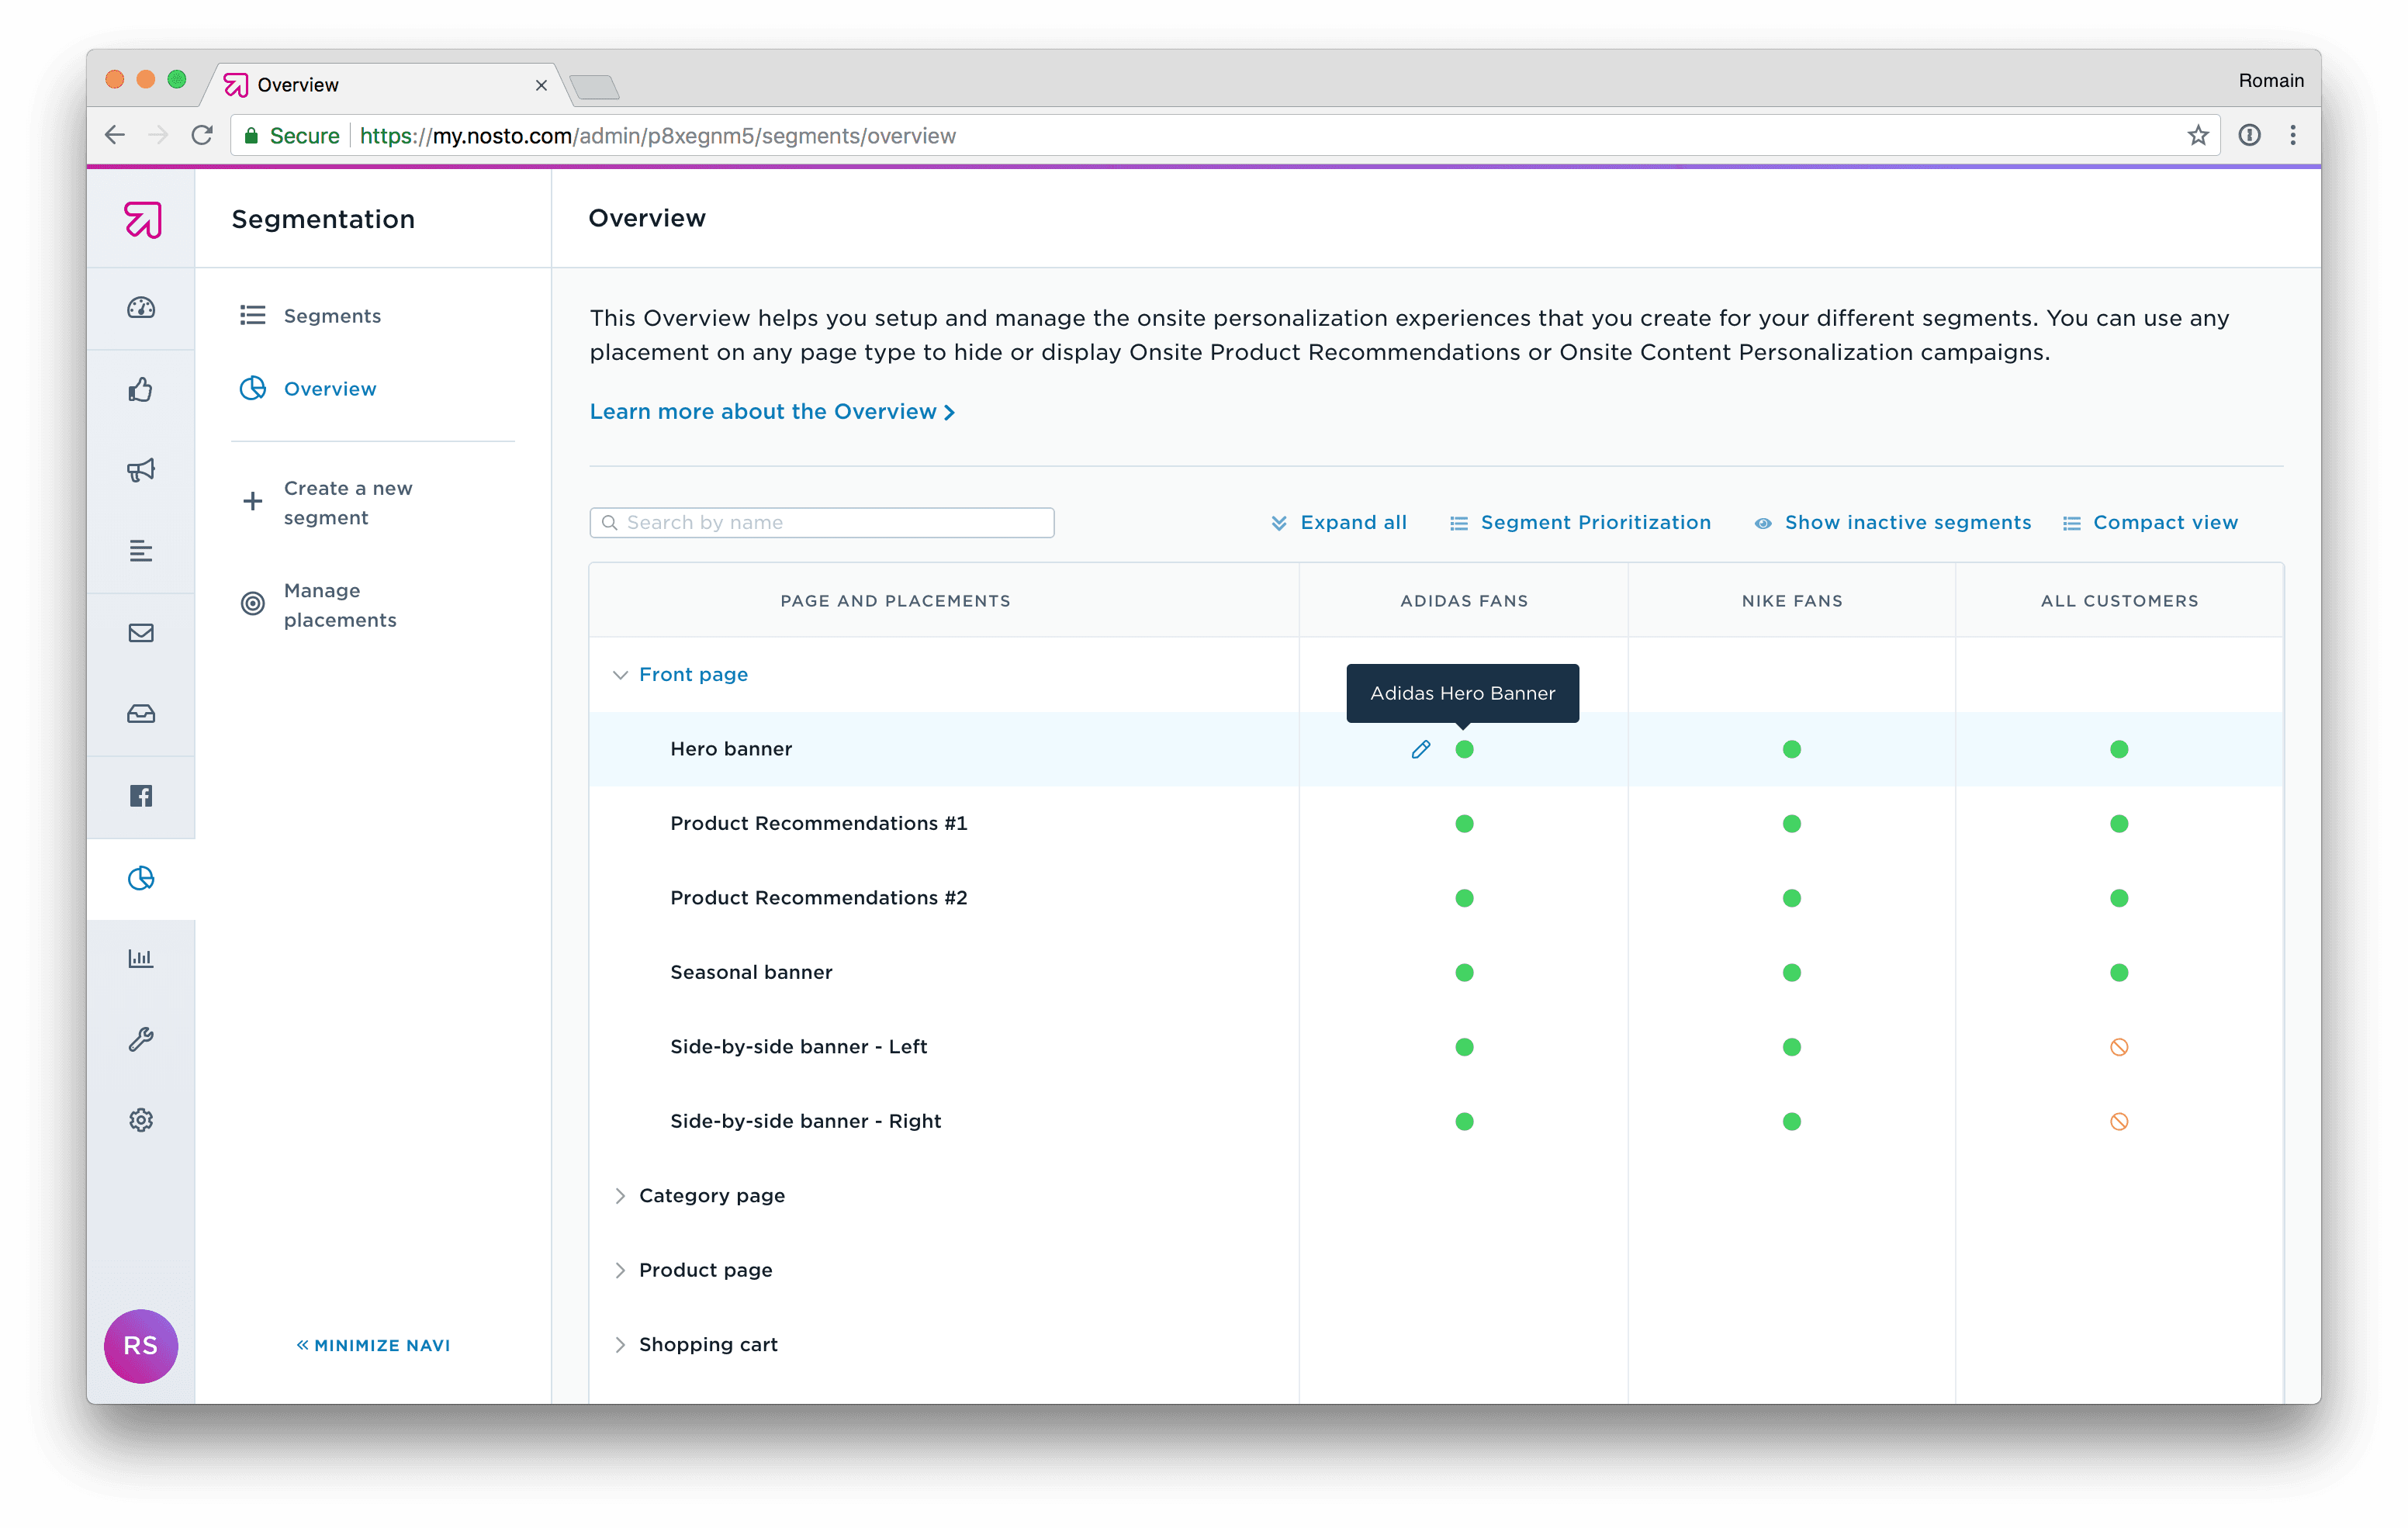Click Nike Fans Product Recommendations #2 dot
Screen dimensions: 2408x1528
[1792, 898]
